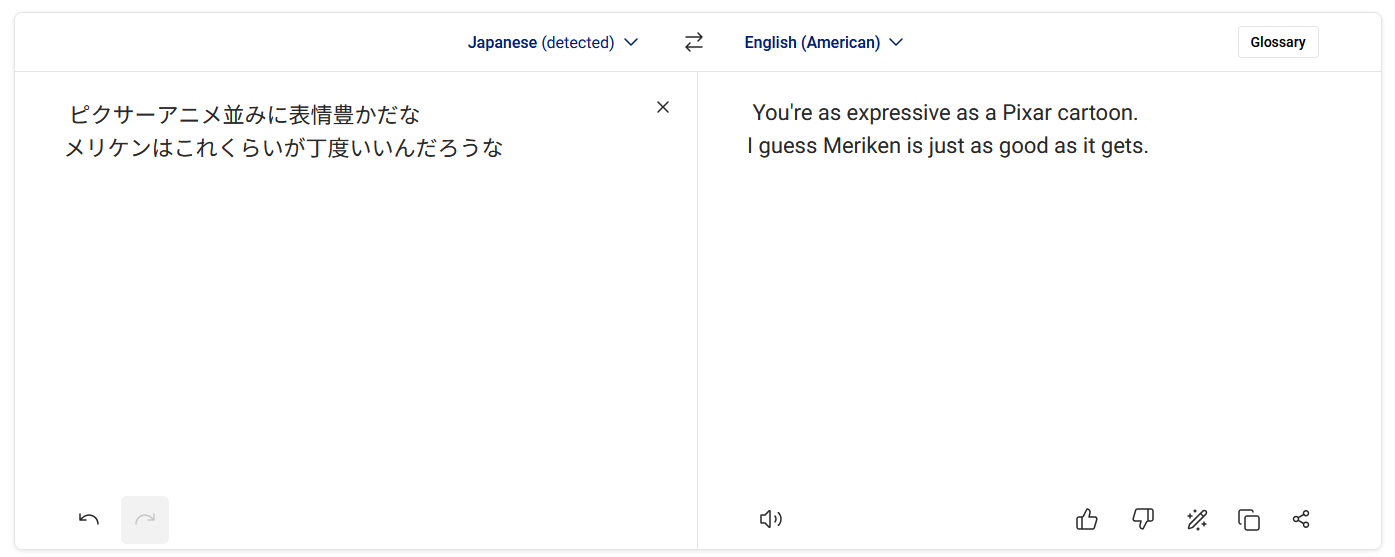Click the word "expressive" in the translation

(898, 112)
